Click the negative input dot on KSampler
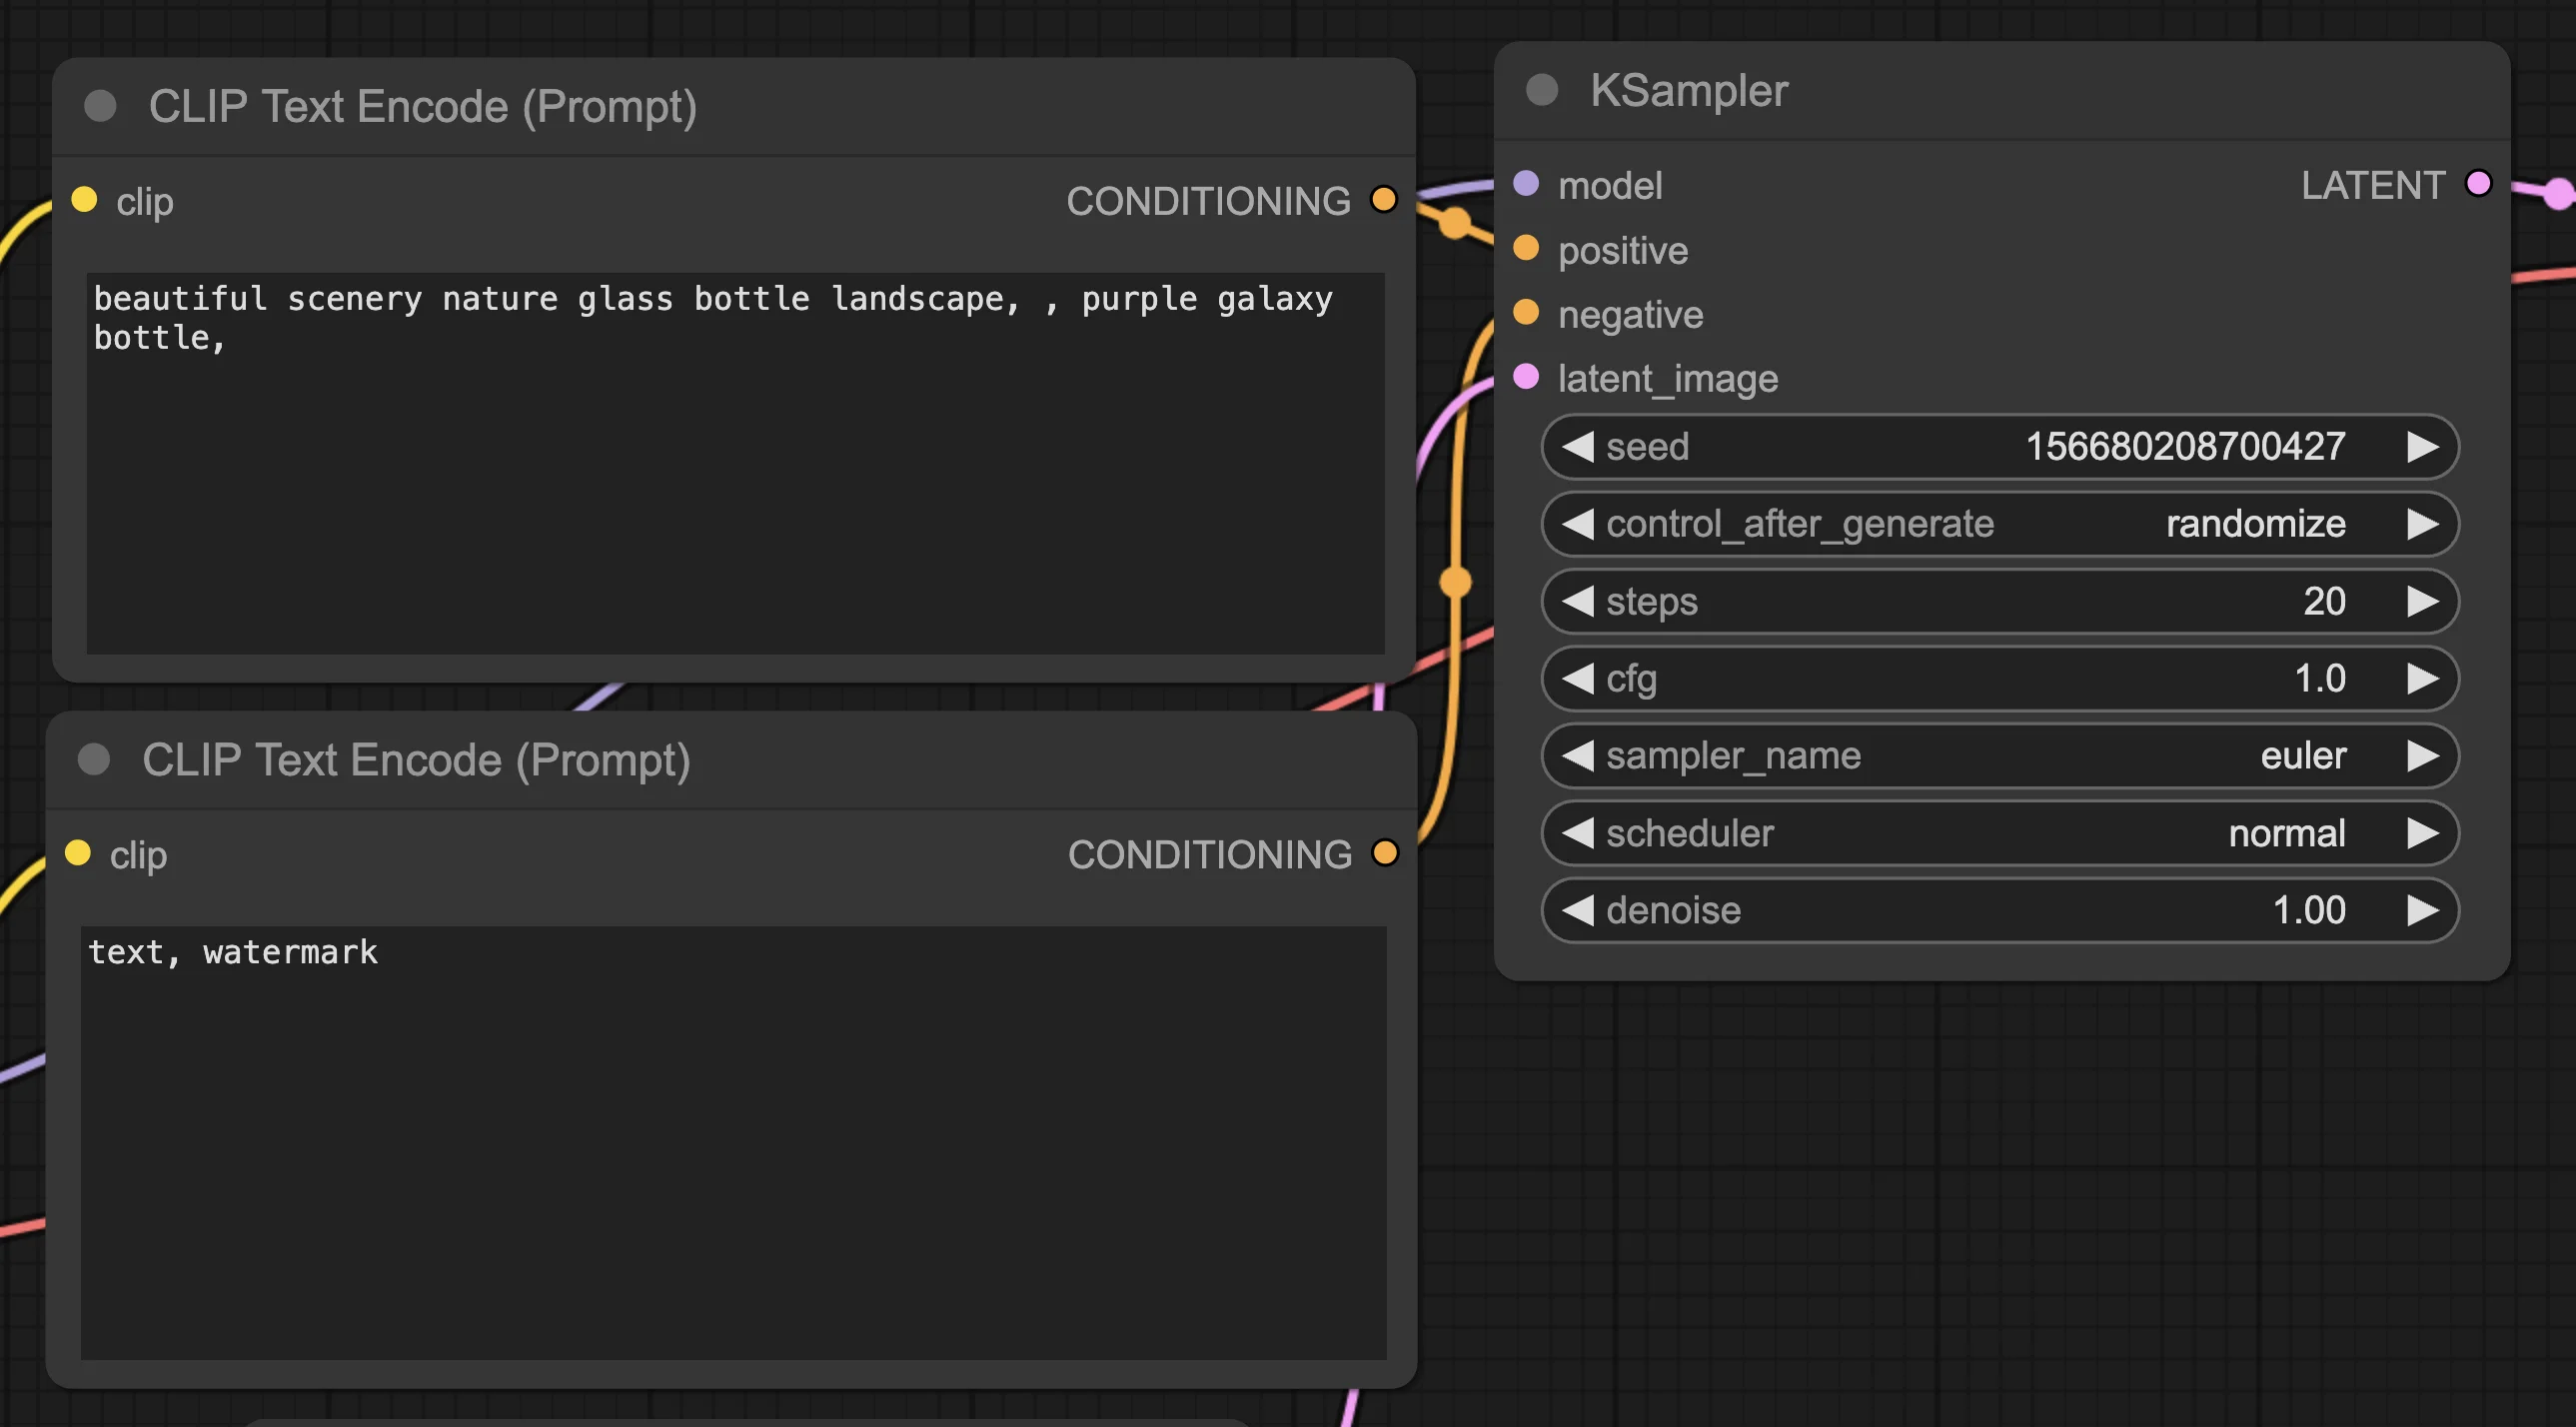Image resolution: width=2576 pixels, height=1427 pixels. [x=1524, y=313]
